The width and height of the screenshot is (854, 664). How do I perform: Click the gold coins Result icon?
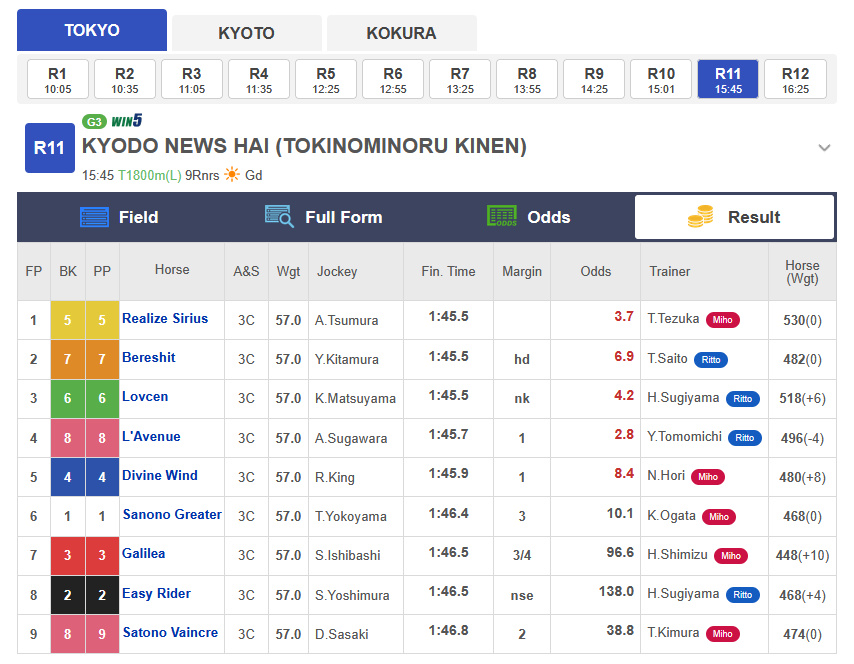(x=700, y=216)
